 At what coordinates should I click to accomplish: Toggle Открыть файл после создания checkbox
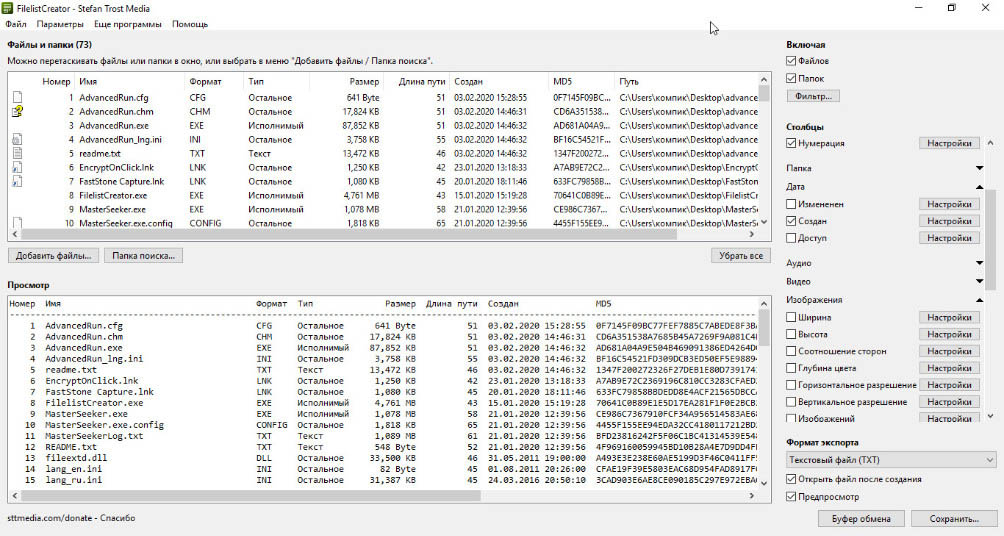[x=791, y=479]
